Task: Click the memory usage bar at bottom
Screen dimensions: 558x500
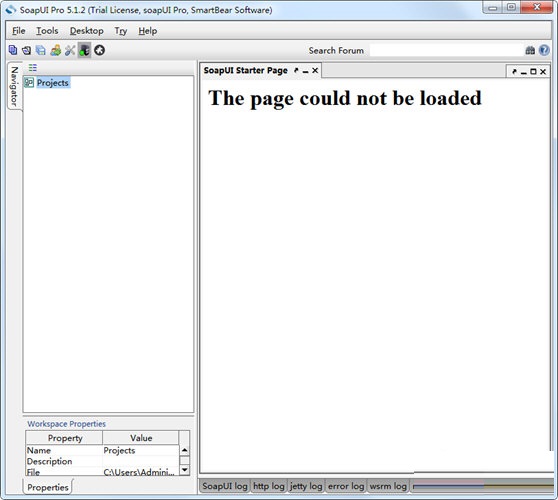Action: click(484, 486)
